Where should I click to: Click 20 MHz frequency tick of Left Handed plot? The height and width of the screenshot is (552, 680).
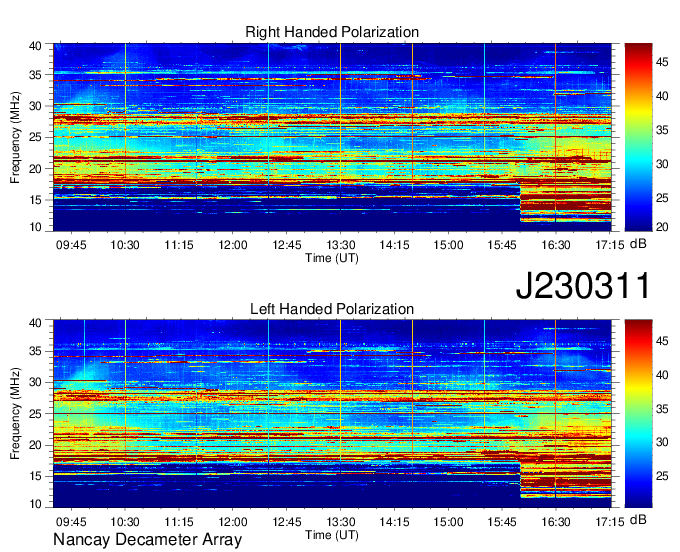35,445
